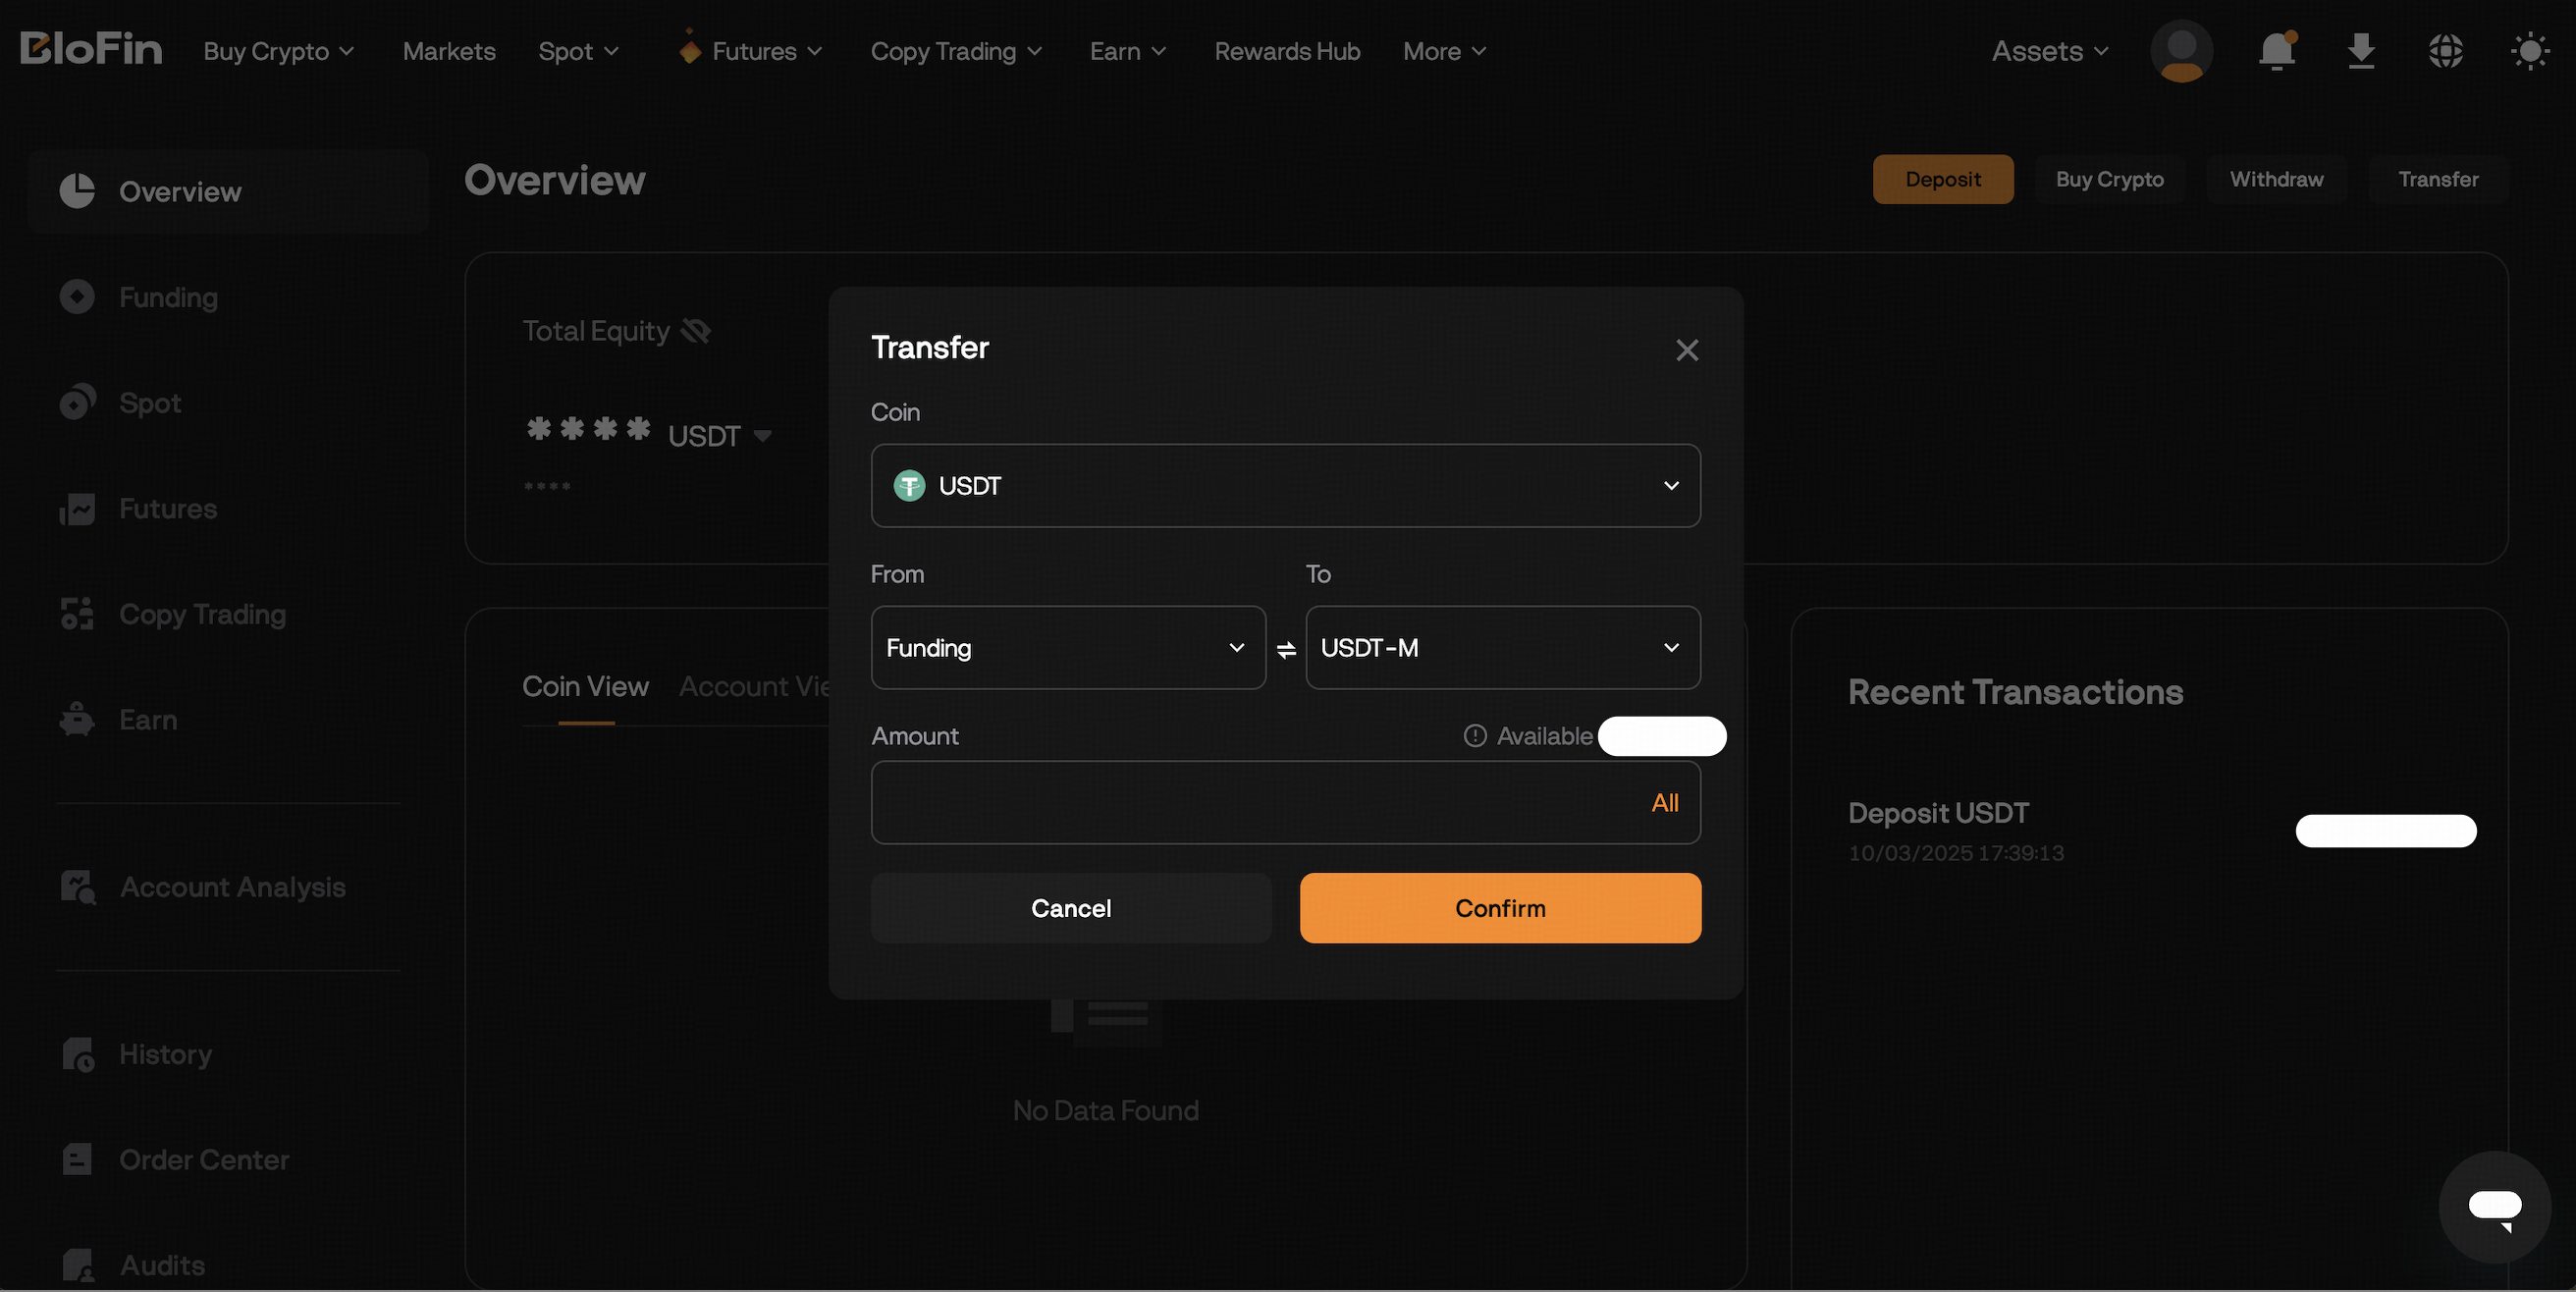
Task: Expand the From Funding dropdown
Action: point(1068,648)
